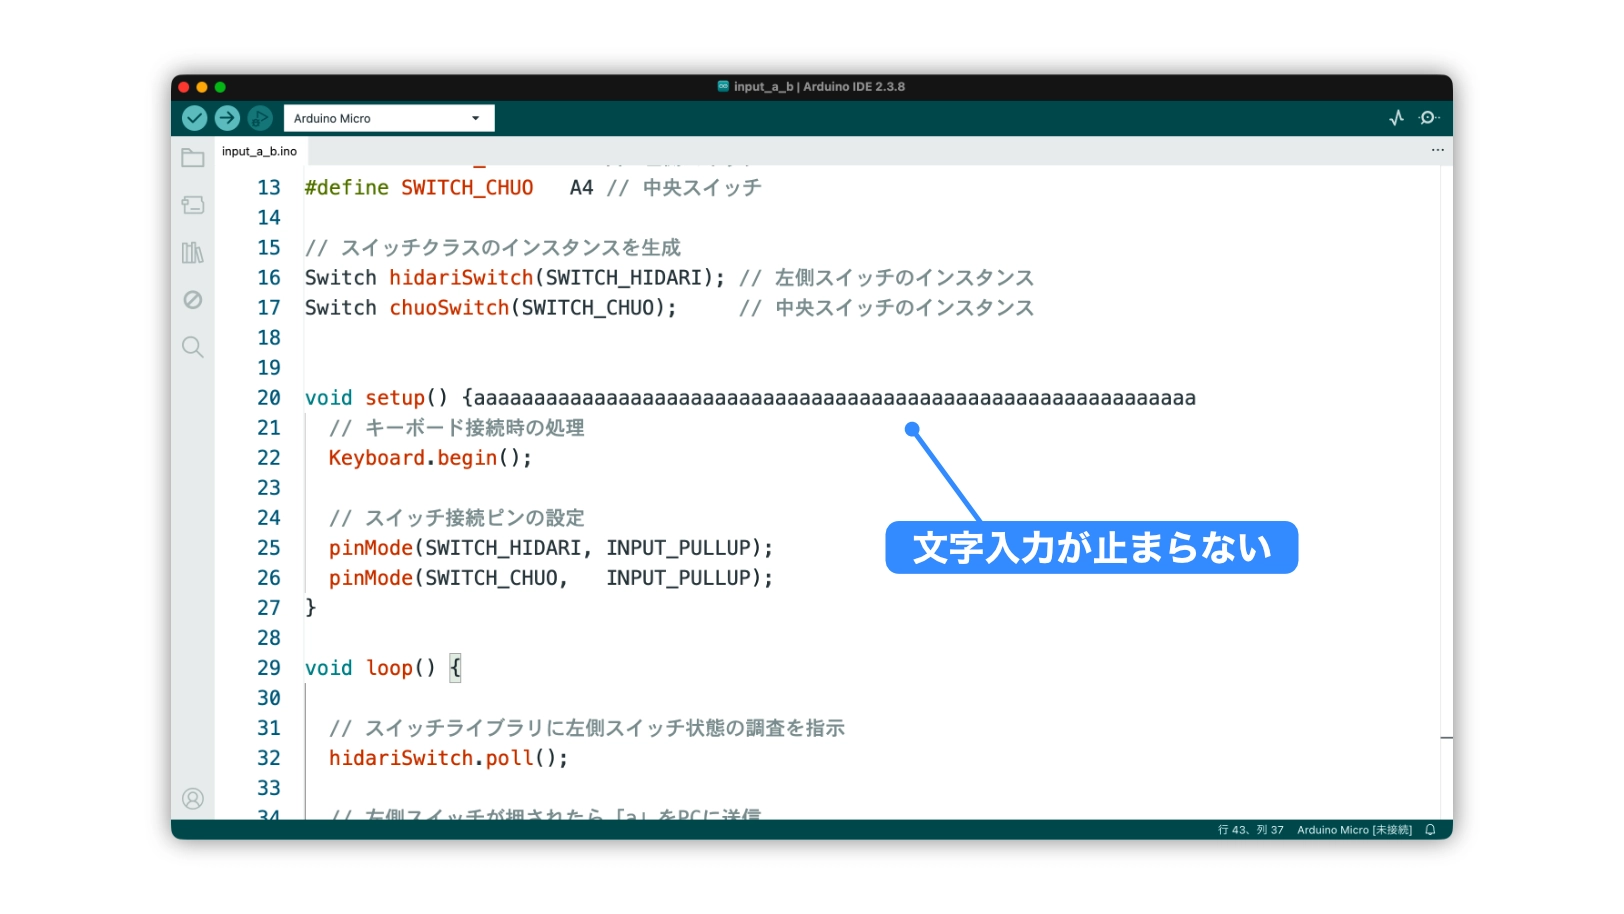Open the Search magnifier sidebar icon

point(193,347)
